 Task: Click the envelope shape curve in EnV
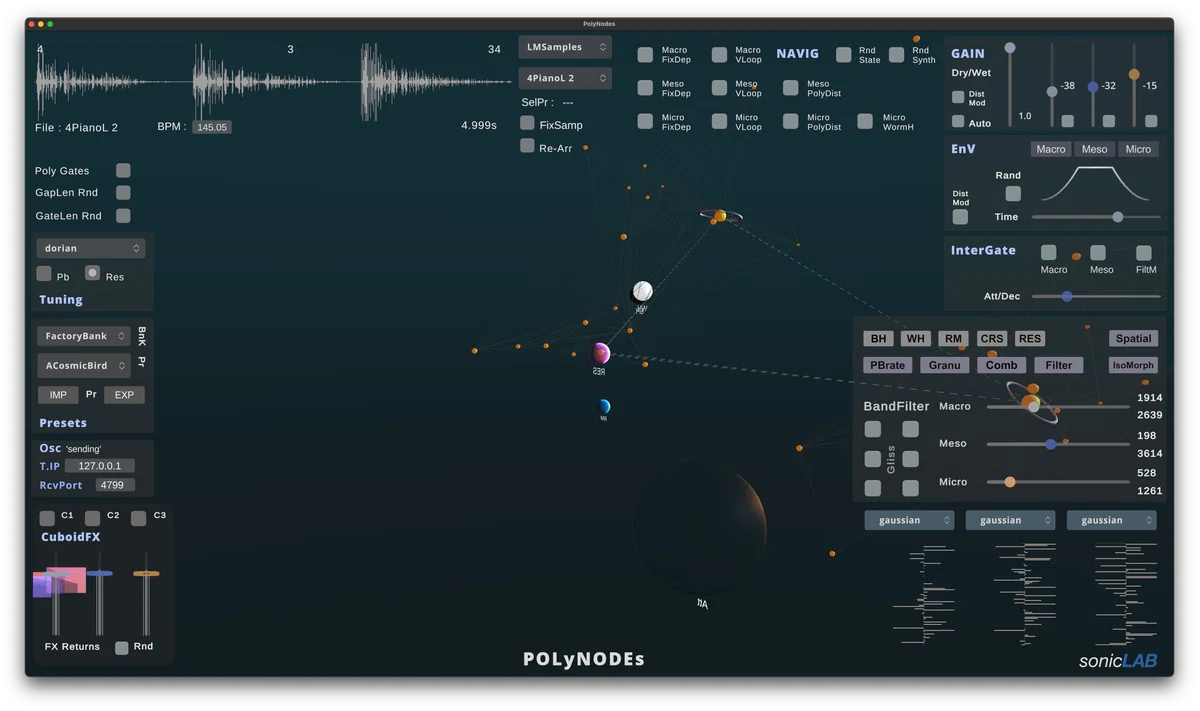pos(1096,185)
